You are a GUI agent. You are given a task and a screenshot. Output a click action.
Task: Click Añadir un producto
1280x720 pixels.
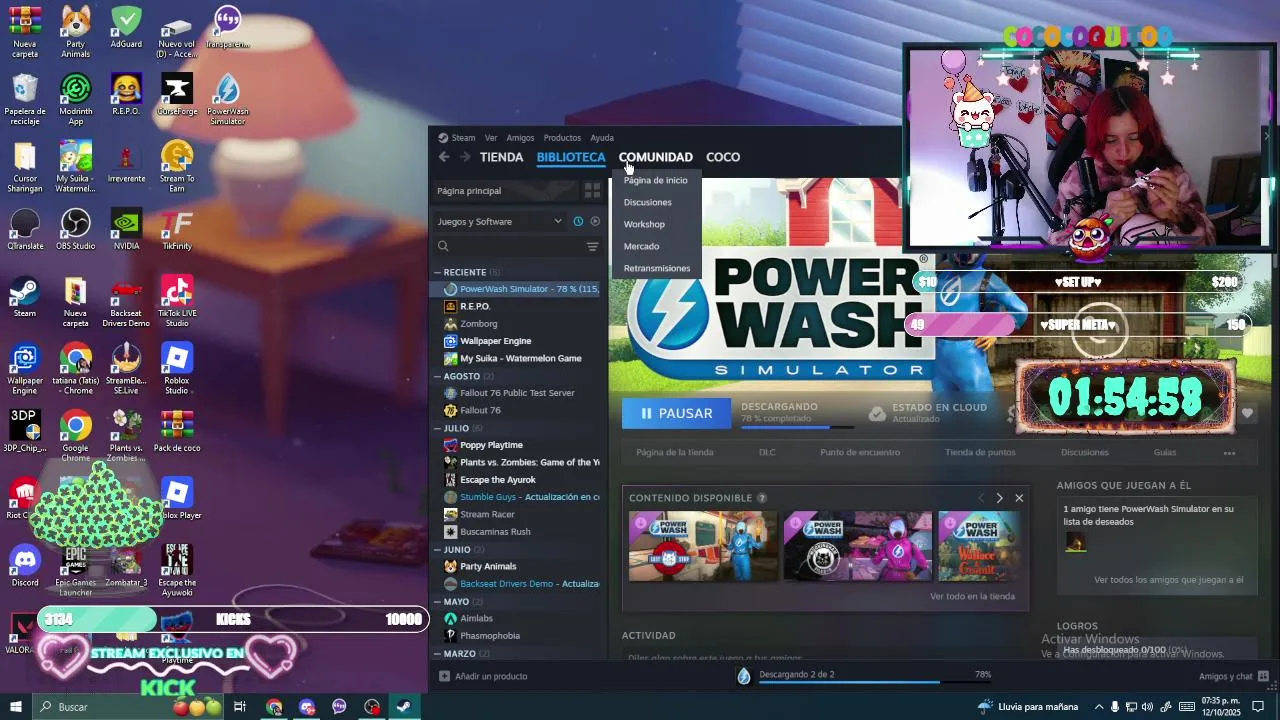483,676
